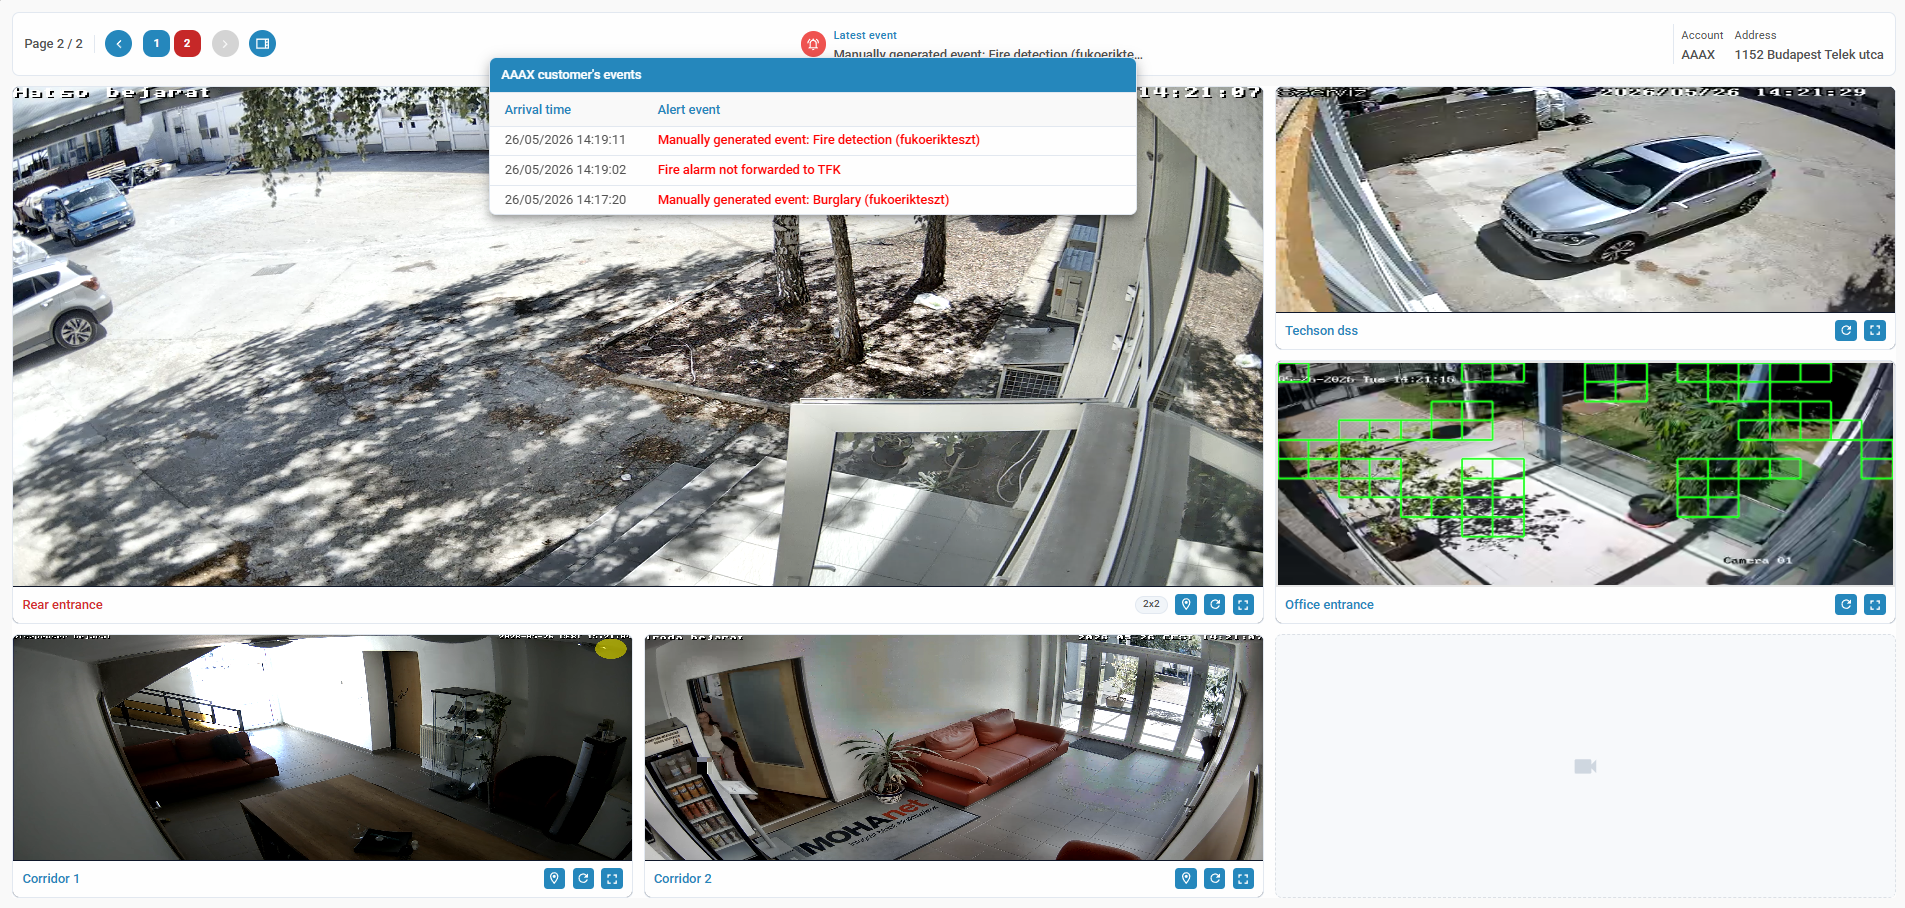Click the empty camera slot placeholder icon
The height and width of the screenshot is (908, 1905).
[1585, 766]
